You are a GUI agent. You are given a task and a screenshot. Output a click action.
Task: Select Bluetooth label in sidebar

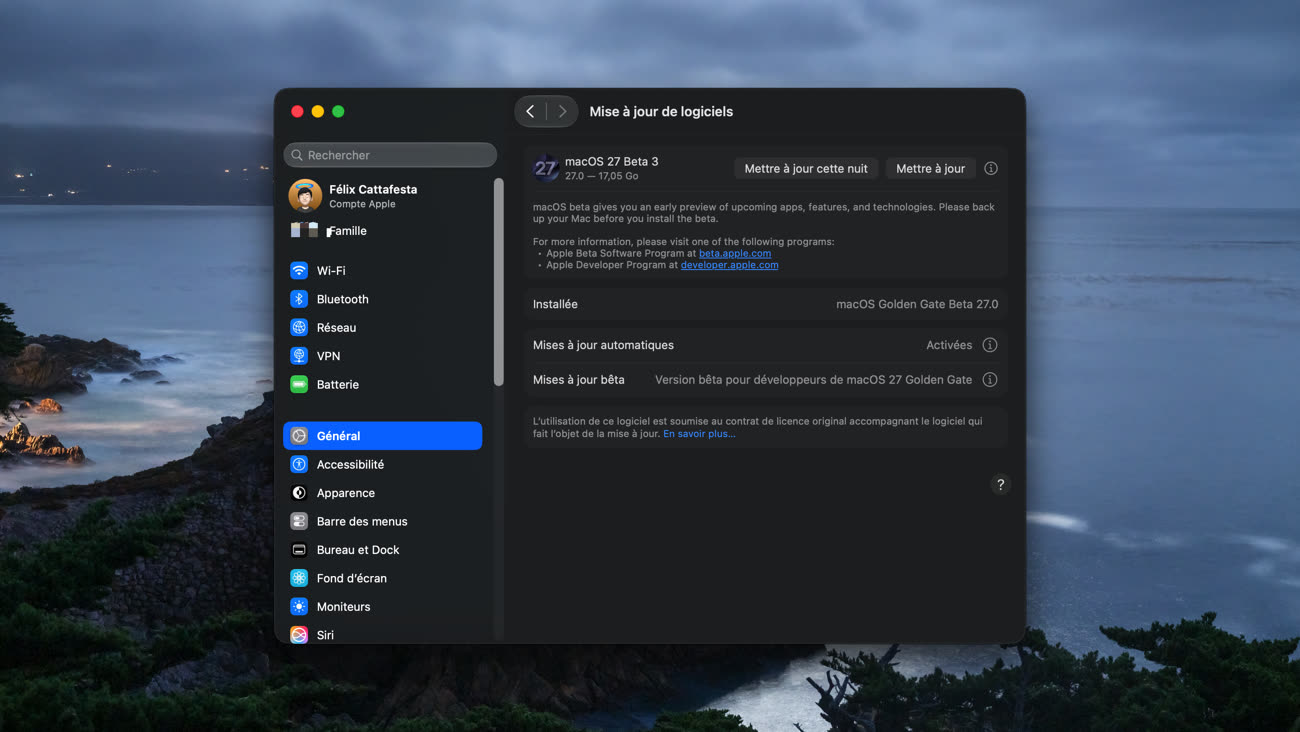343,299
